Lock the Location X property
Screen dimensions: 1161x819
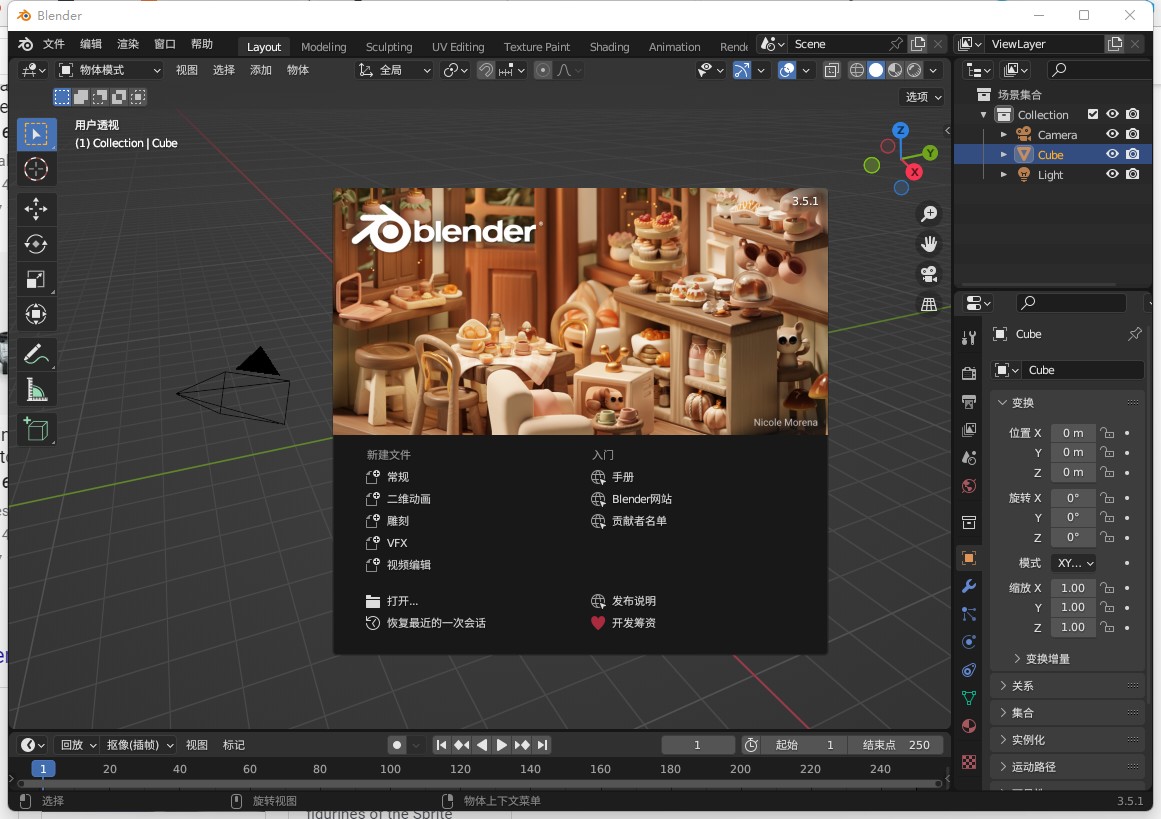point(1107,433)
